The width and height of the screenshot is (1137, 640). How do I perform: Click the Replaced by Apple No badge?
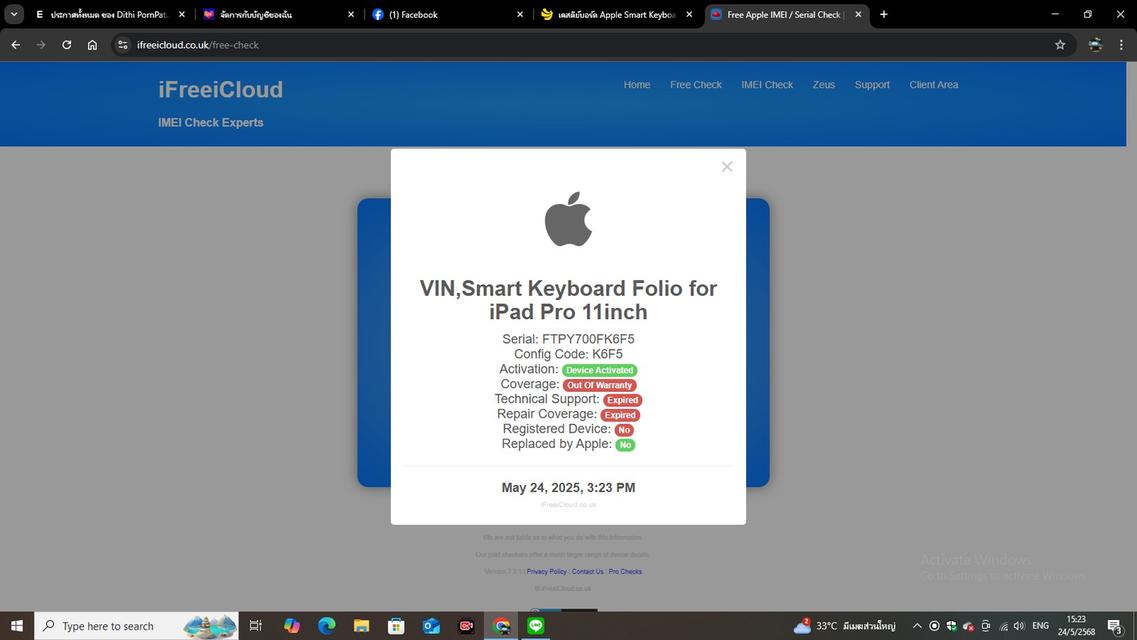[625, 445]
